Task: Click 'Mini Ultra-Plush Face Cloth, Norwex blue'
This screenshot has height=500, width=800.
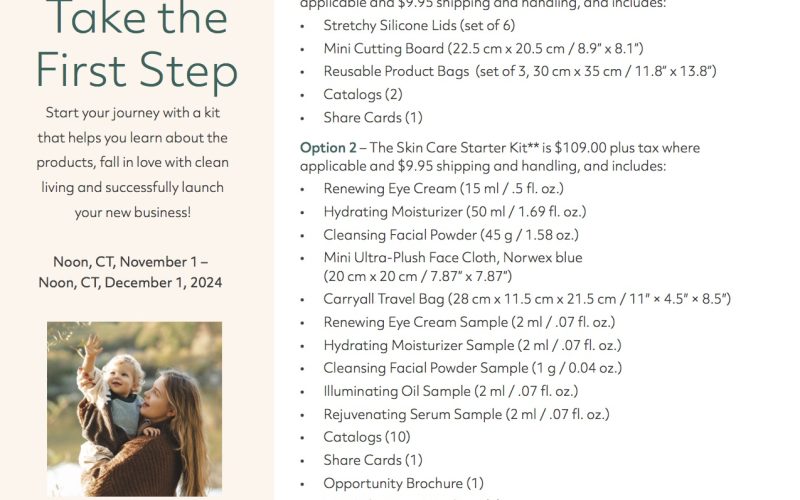Action: pyautogui.click(x=453, y=257)
